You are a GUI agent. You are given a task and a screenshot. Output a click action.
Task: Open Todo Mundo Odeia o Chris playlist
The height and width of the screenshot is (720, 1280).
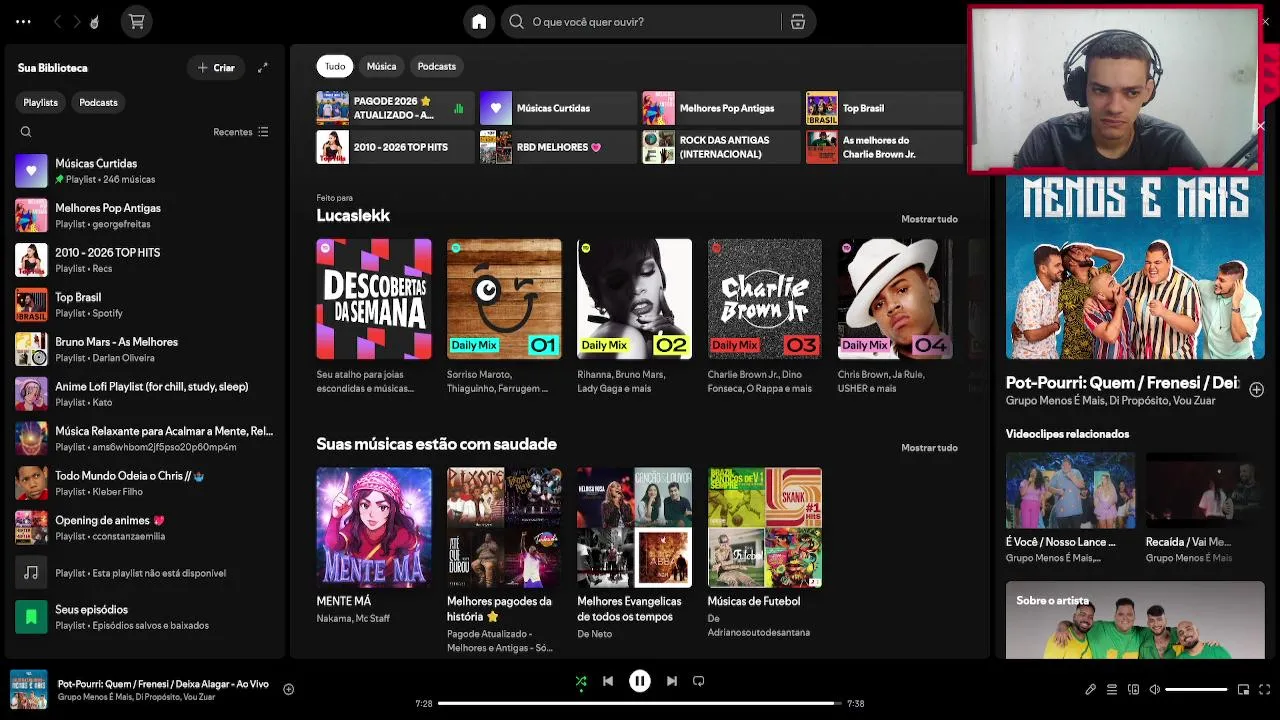[144, 483]
